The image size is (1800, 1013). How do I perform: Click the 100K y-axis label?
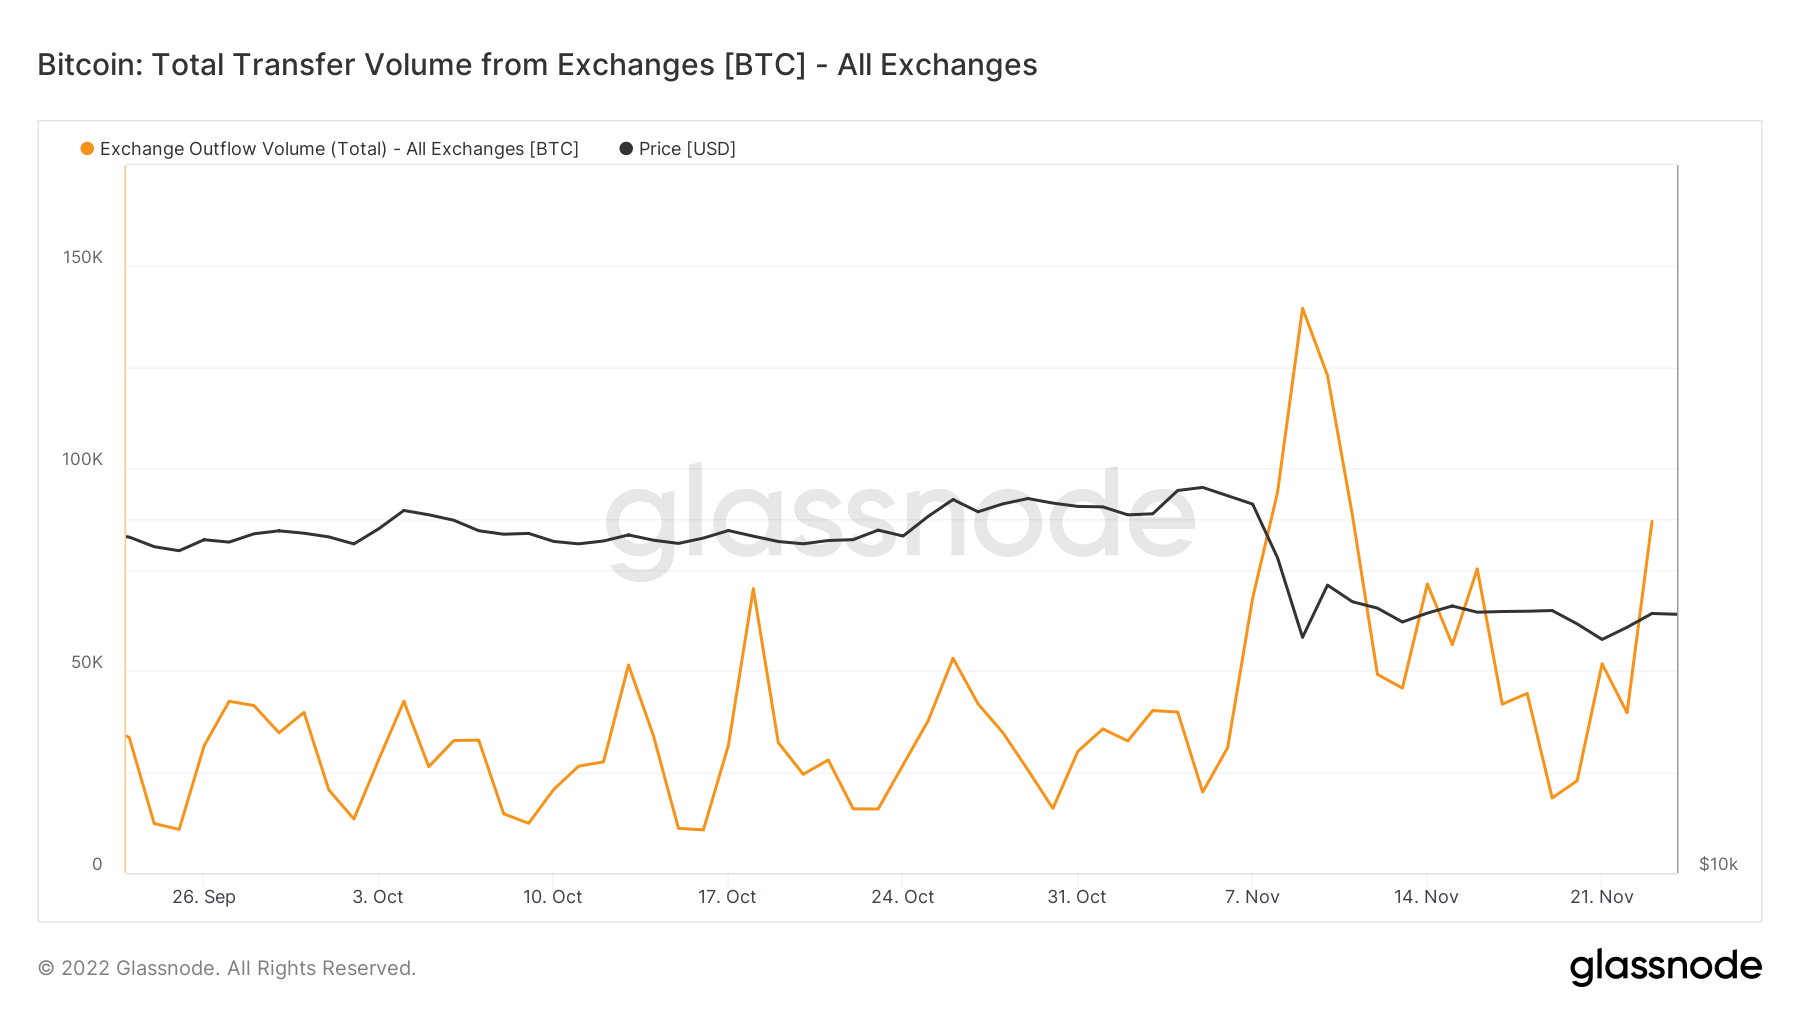click(83, 460)
